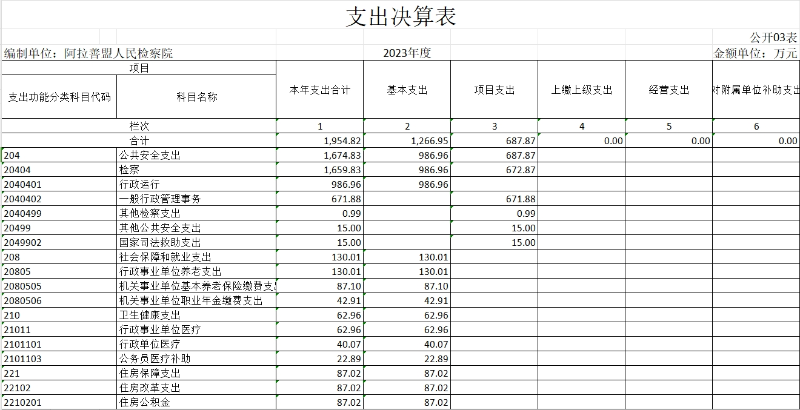Click code cell 21011
Image resolution: width=800 pixels, height=410 pixels.
[59, 330]
